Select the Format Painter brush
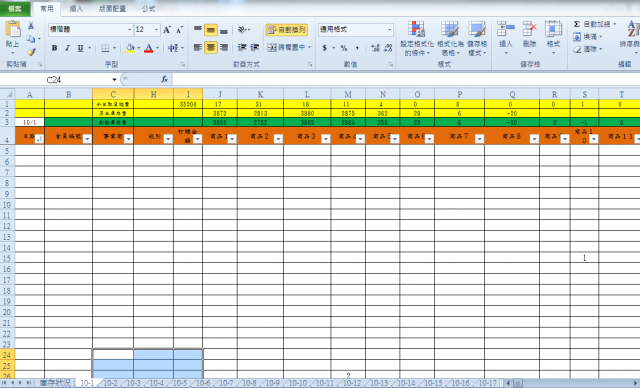The width and height of the screenshot is (640, 388). tap(31, 52)
